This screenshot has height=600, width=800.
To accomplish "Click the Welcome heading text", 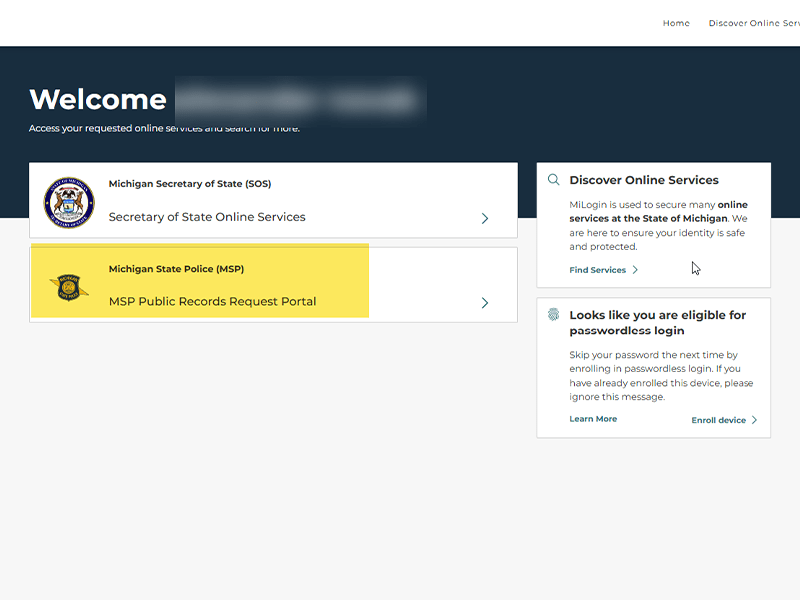I will click(x=98, y=99).
